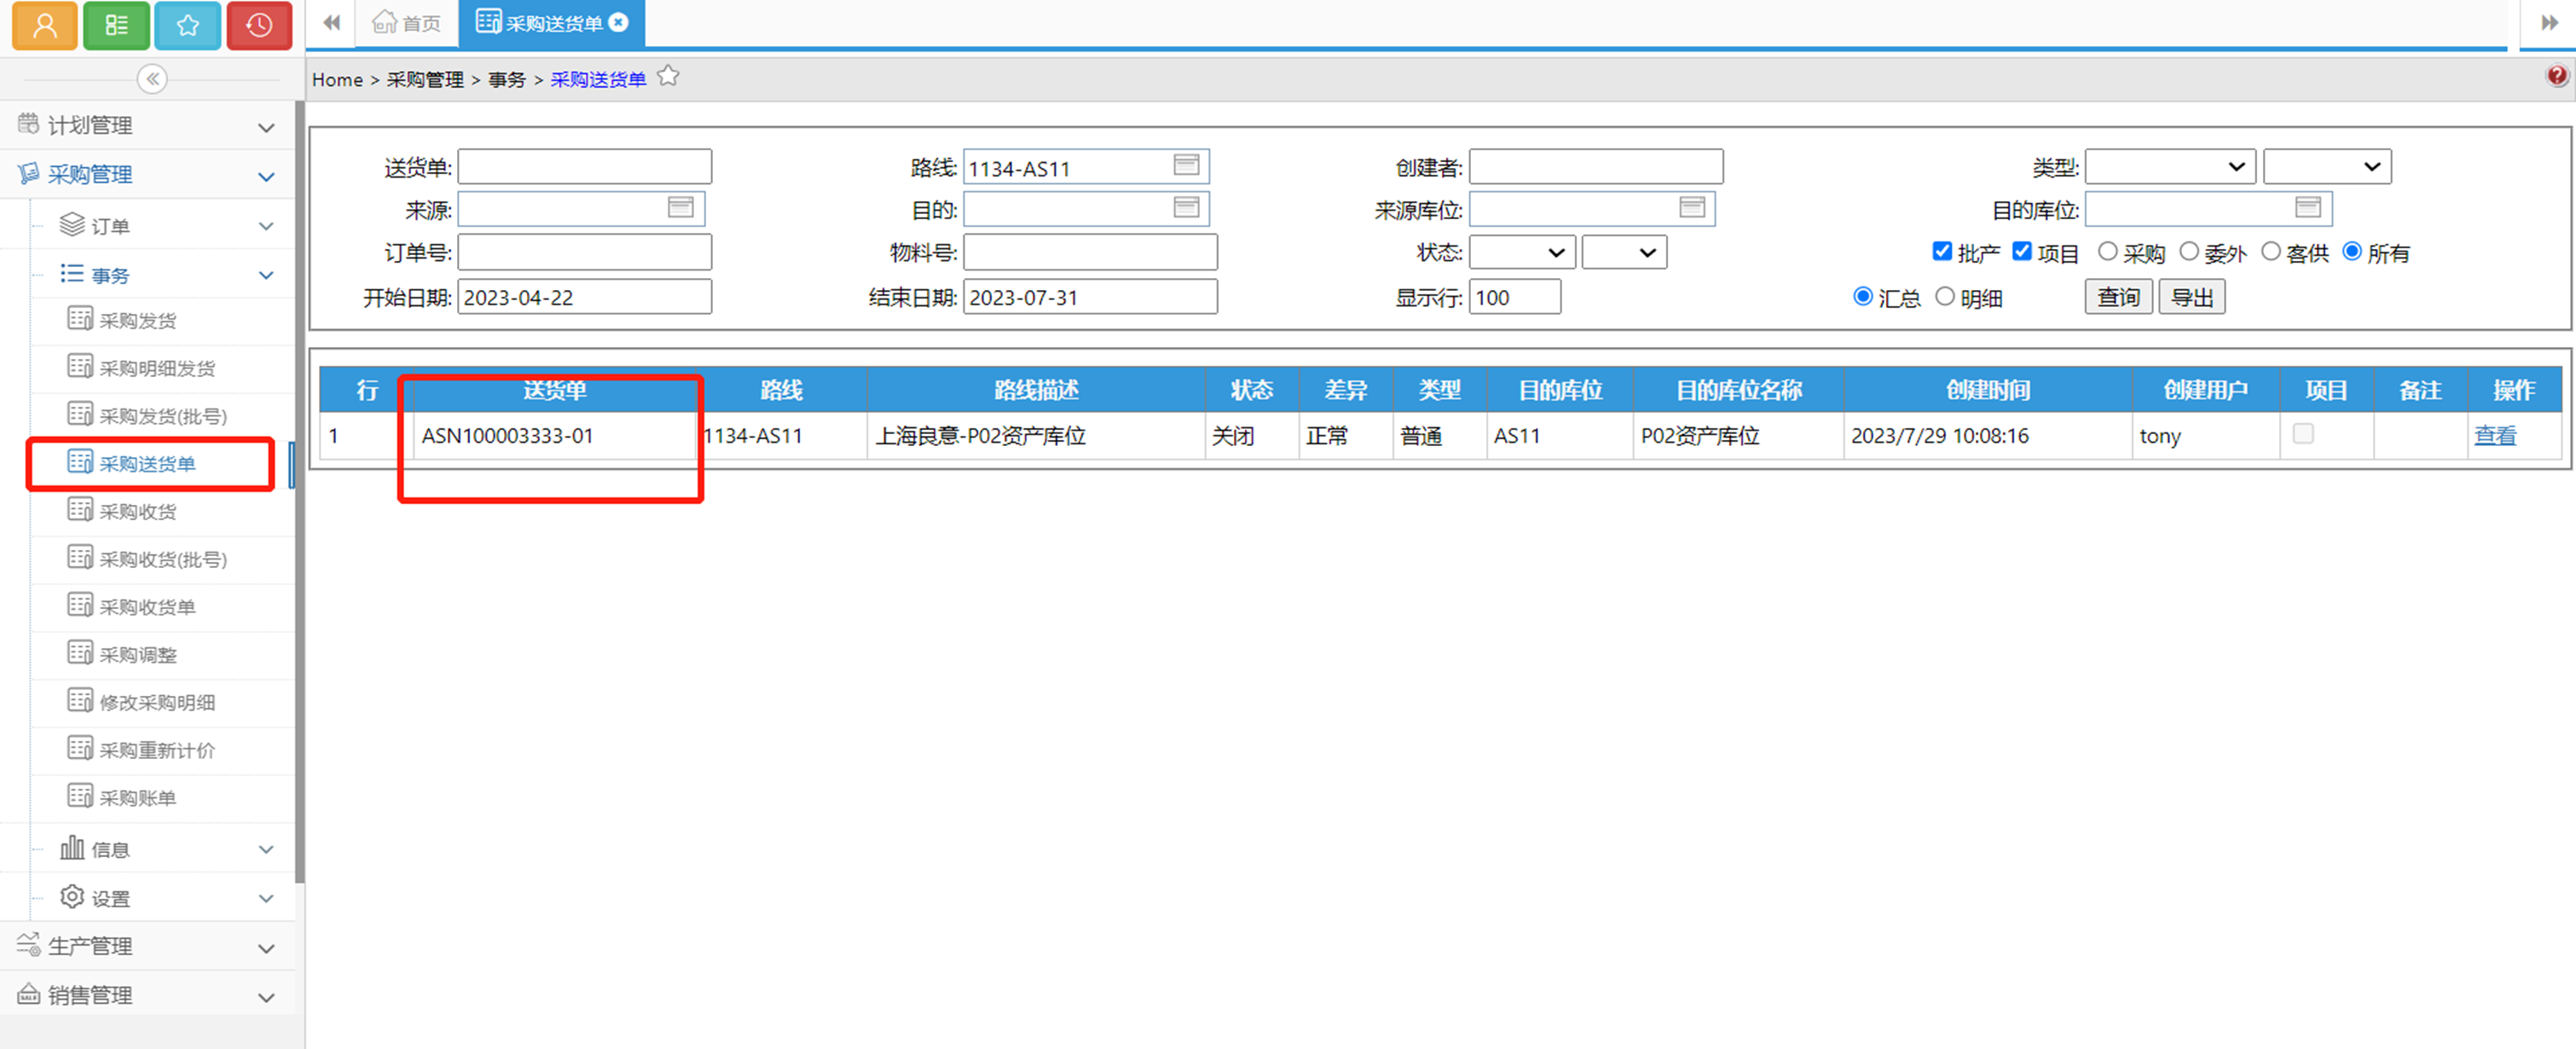Uncheck the 项目 filter checkbox

(x=2022, y=251)
